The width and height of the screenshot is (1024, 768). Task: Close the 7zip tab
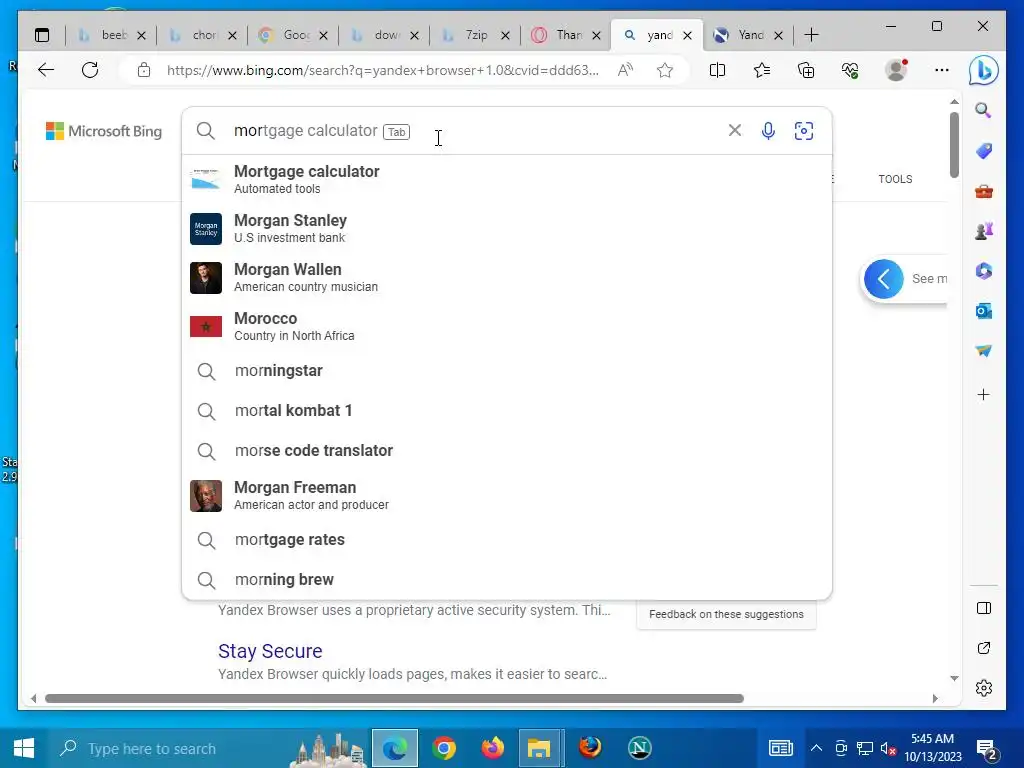pyautogui.click(x=505, y=35)
